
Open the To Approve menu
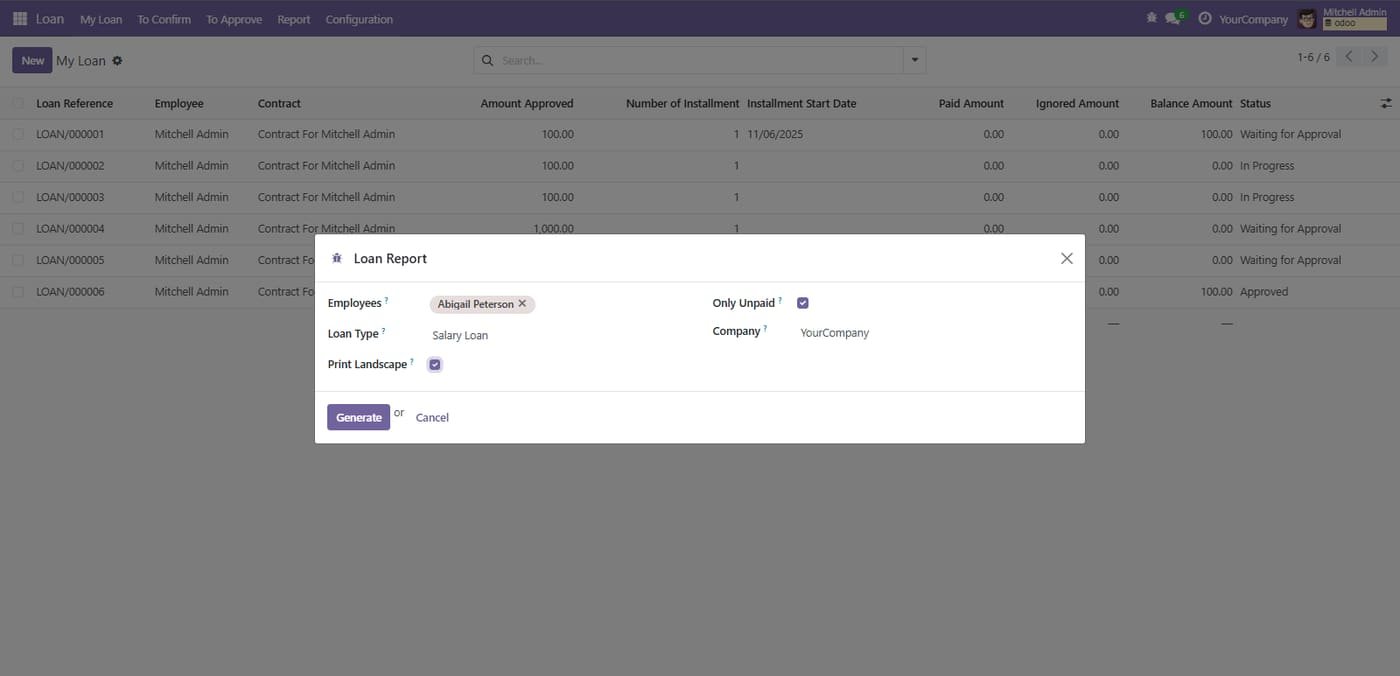coord(234,19)
